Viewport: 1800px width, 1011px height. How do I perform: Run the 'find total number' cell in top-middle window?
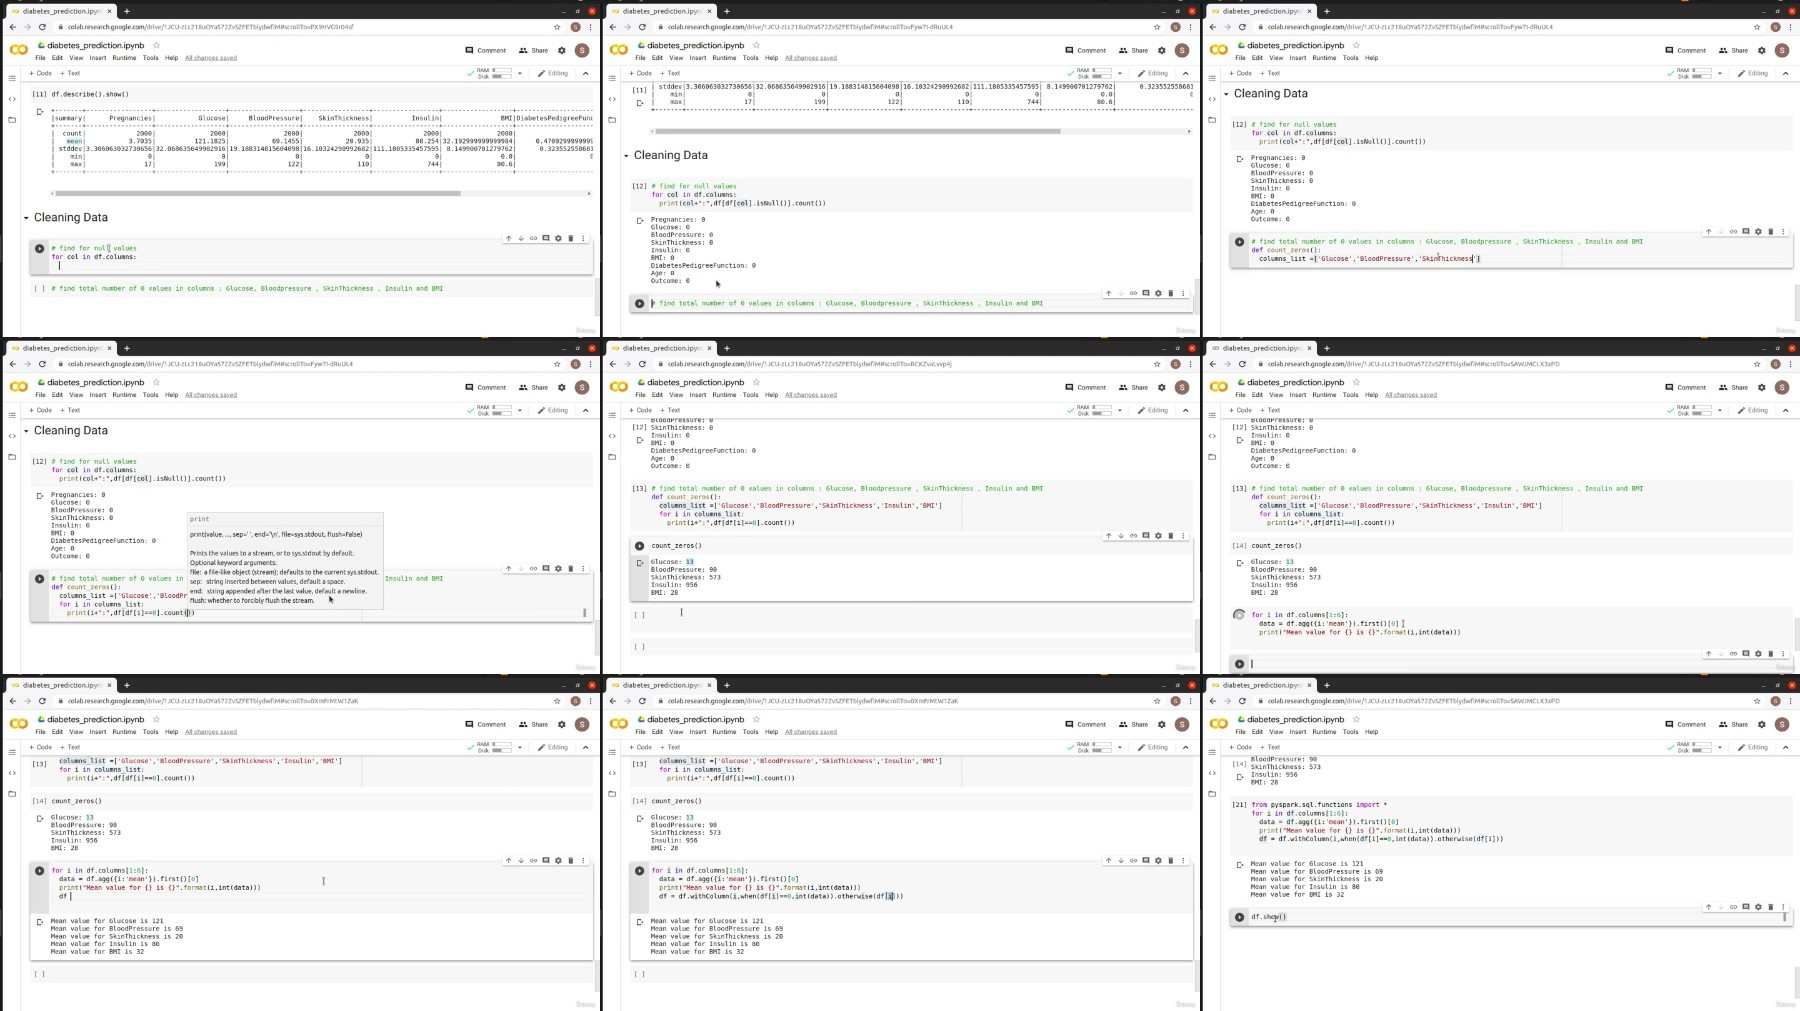point(640,303)
